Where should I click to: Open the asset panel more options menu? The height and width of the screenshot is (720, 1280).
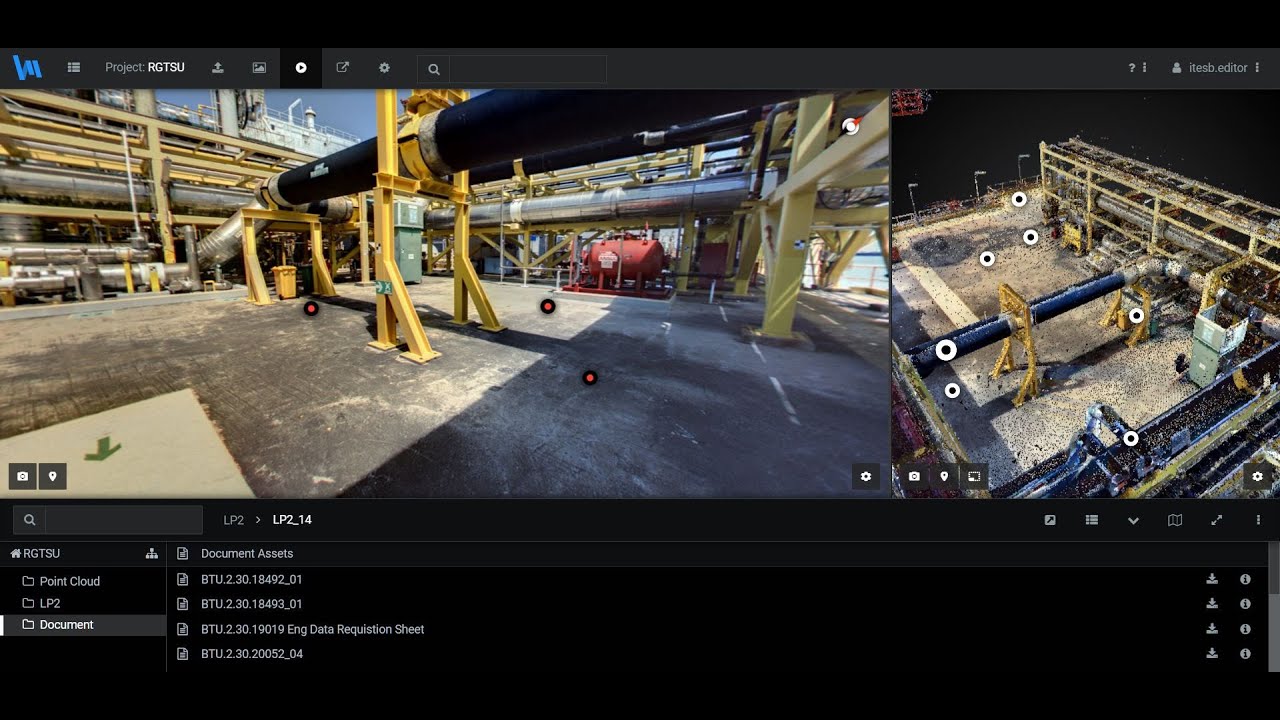pos(1258,520)
